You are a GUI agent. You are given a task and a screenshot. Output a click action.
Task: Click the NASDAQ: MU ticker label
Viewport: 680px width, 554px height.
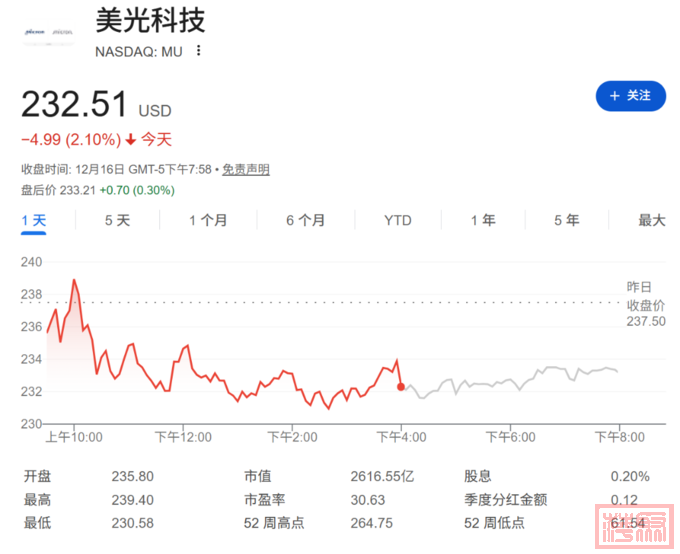[139, 51]
